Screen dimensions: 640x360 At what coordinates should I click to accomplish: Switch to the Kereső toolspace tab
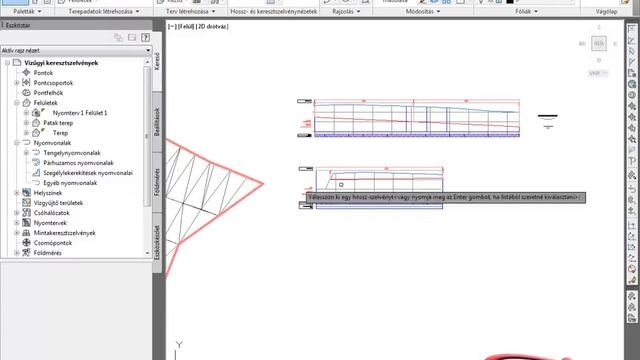(x=157, y=61)
